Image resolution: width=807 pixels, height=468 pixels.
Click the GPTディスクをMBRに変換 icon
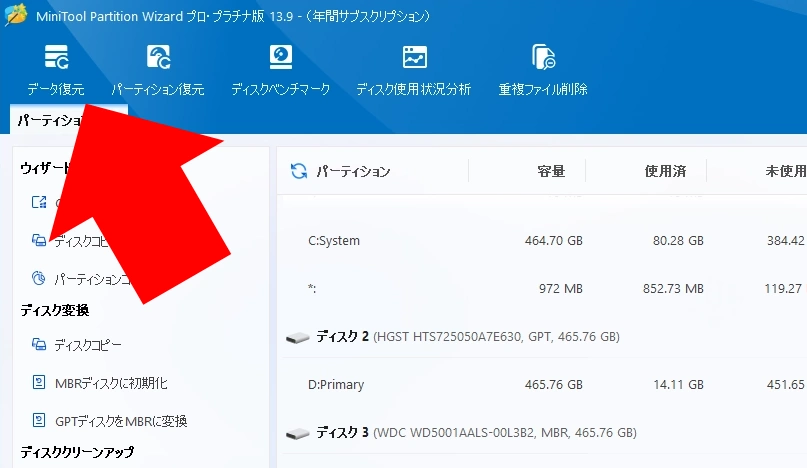[39, 420]
